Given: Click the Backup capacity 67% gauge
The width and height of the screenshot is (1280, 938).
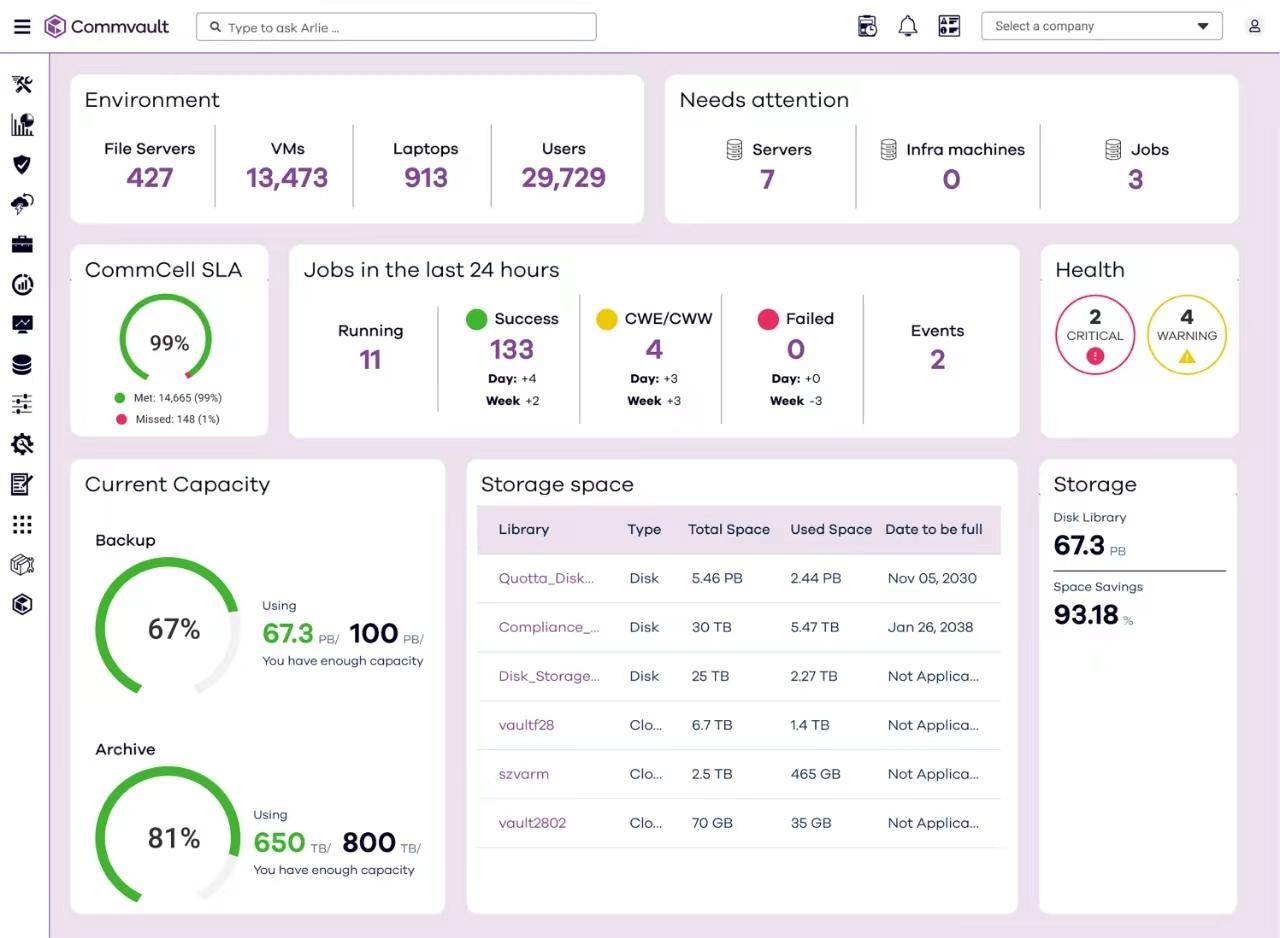Looking at the screenshot, I should (168, 627).
